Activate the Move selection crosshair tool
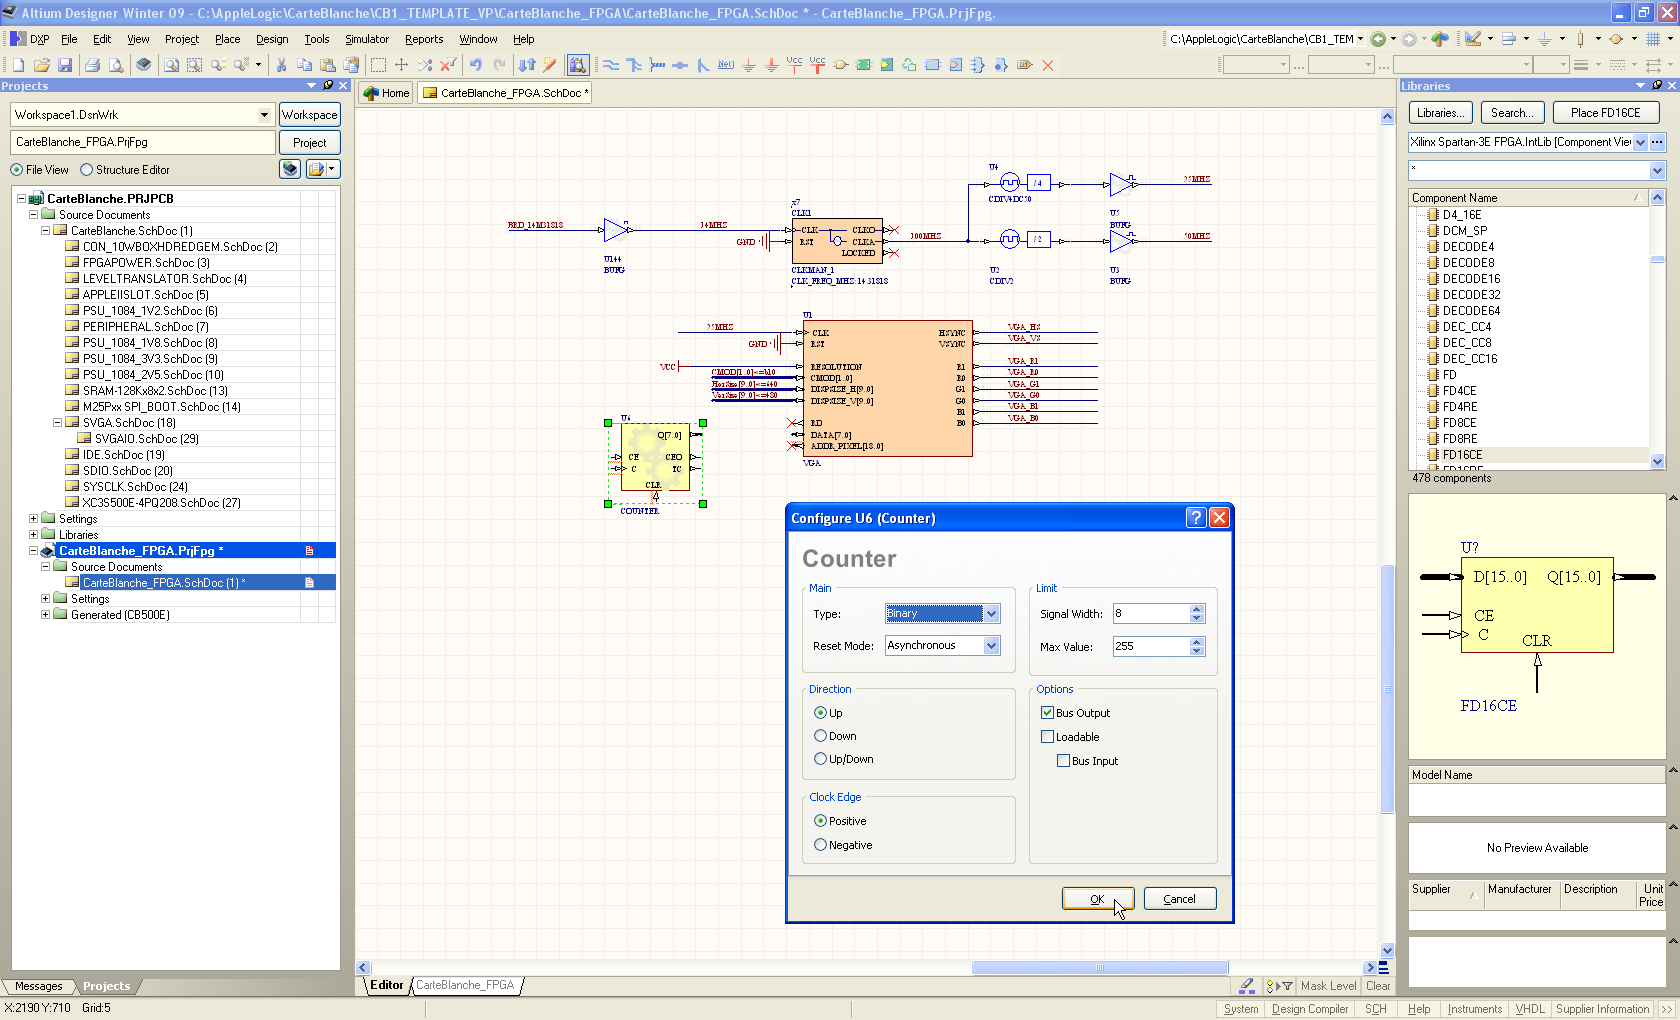This screenshot has height=1020, width=1680. [x=401, y=65]
